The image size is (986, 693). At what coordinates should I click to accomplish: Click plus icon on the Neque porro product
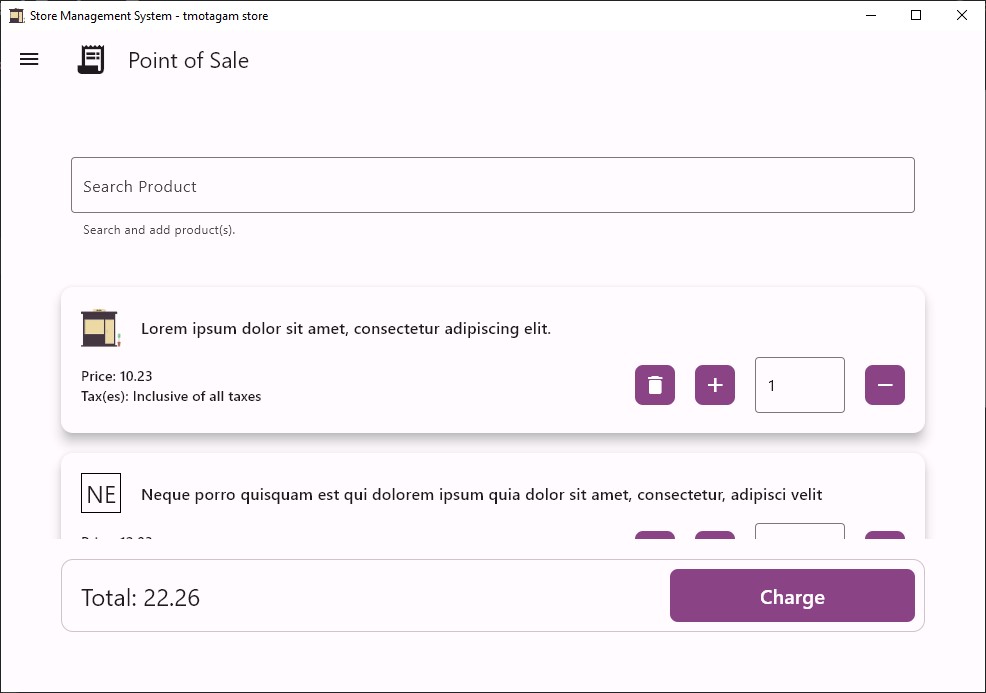tap(715, 540)
